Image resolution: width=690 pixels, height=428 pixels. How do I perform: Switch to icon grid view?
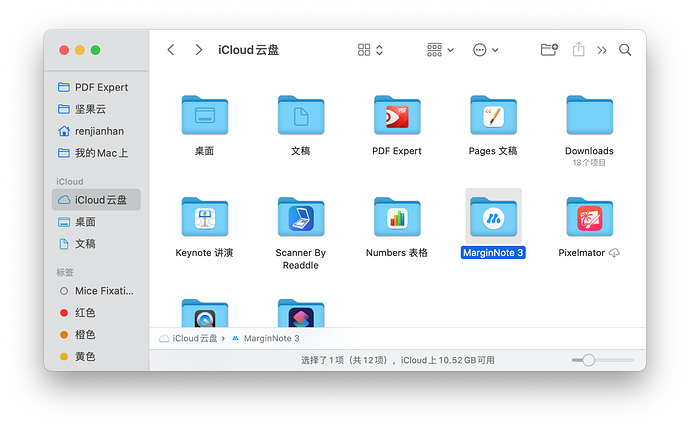(364, 50)
